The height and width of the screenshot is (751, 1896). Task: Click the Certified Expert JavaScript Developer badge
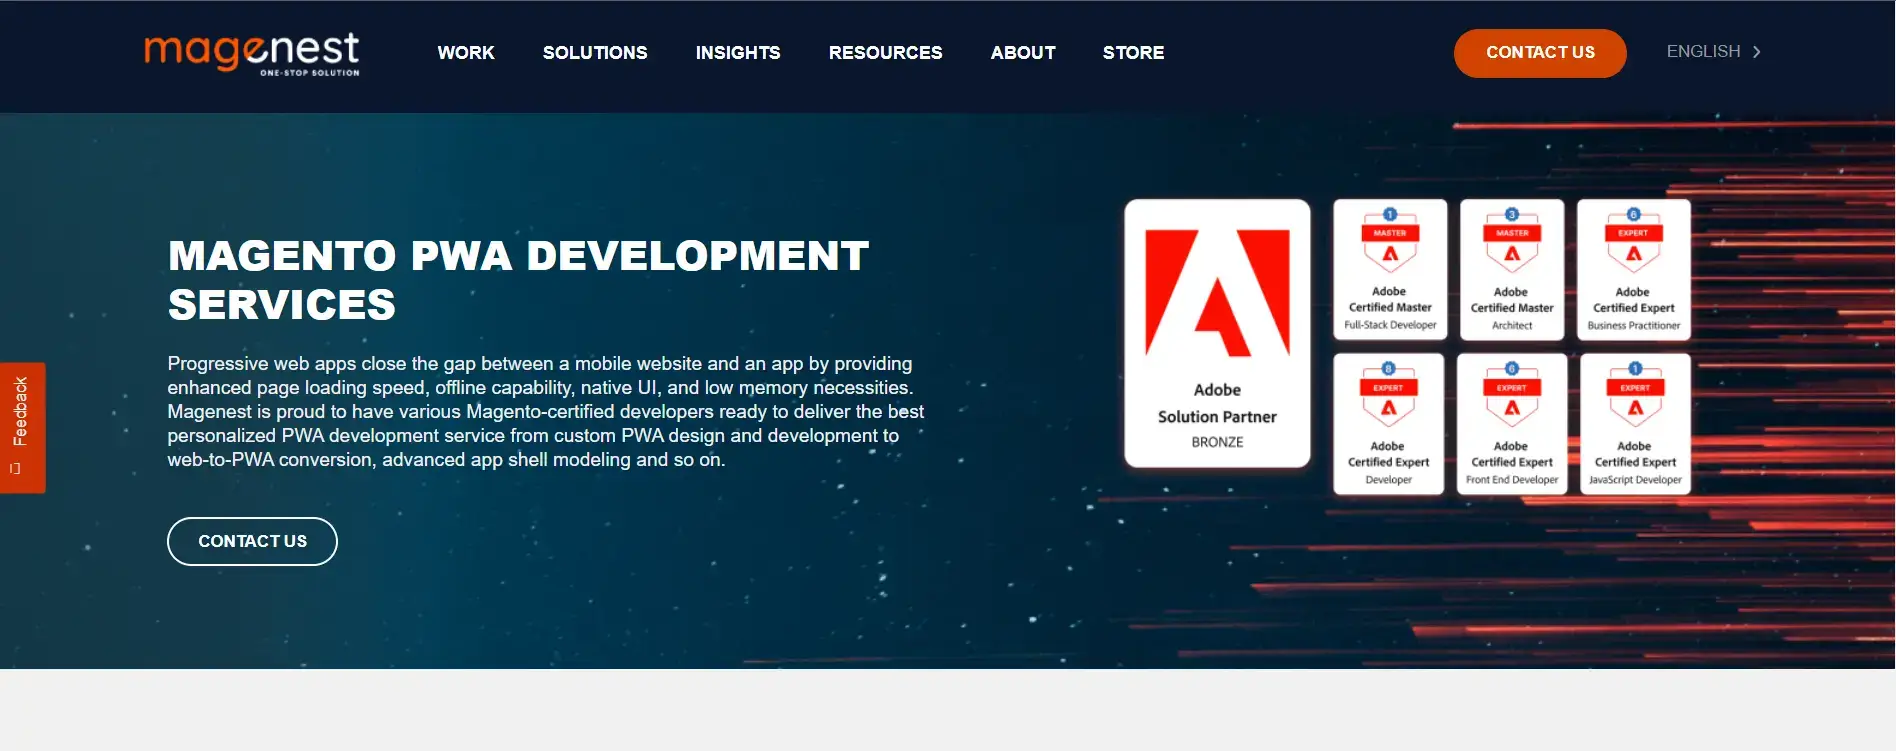click(x=1636, y=424)
